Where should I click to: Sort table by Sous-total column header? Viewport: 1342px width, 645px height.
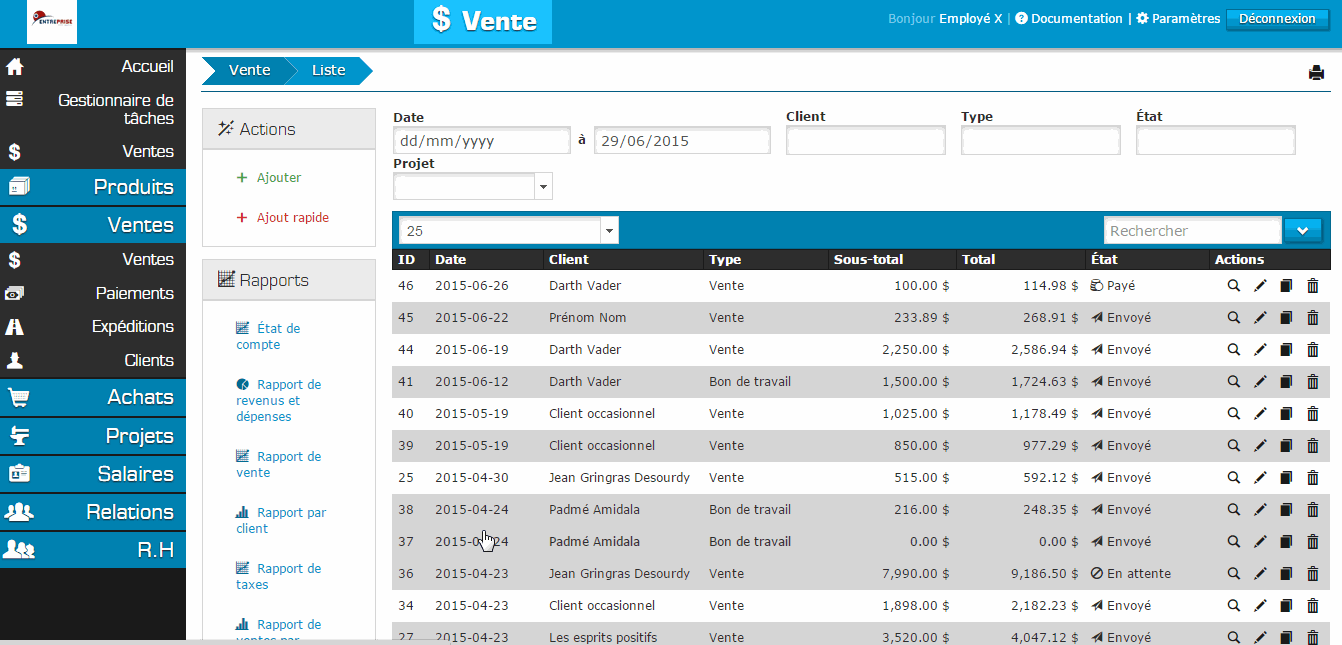[868, 260]
